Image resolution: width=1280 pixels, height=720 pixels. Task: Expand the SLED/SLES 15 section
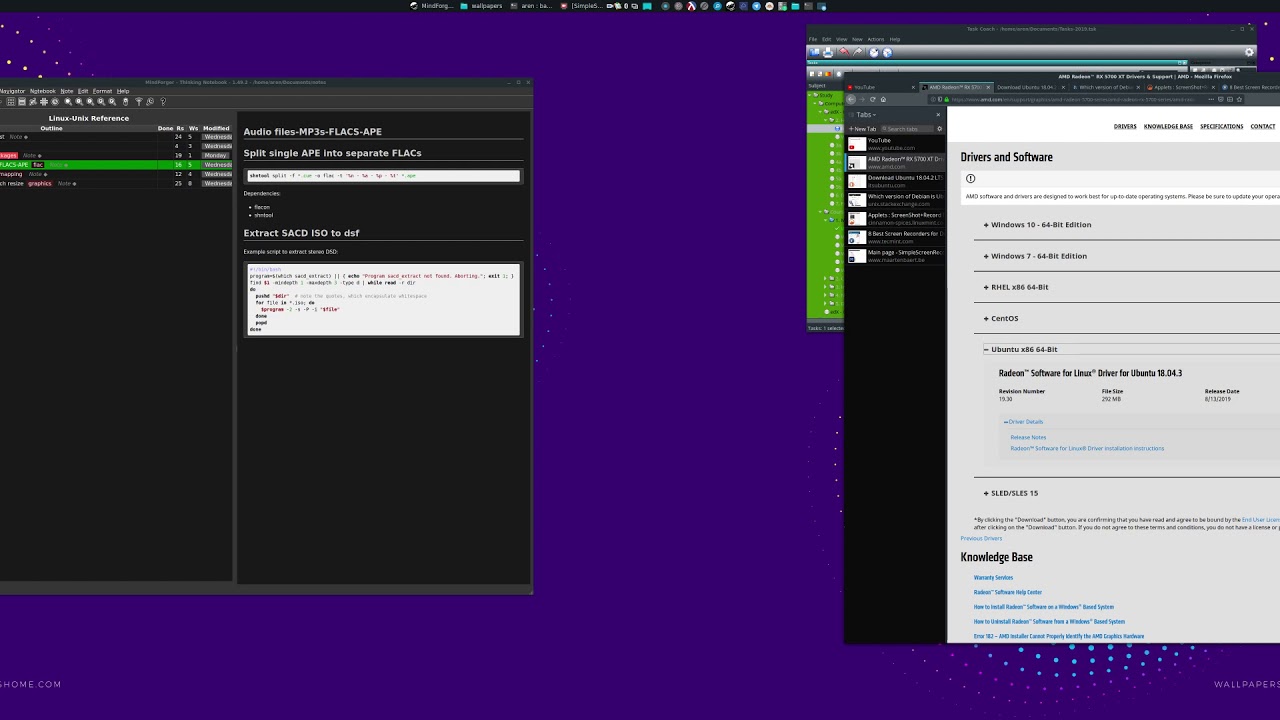point(1011,493)
